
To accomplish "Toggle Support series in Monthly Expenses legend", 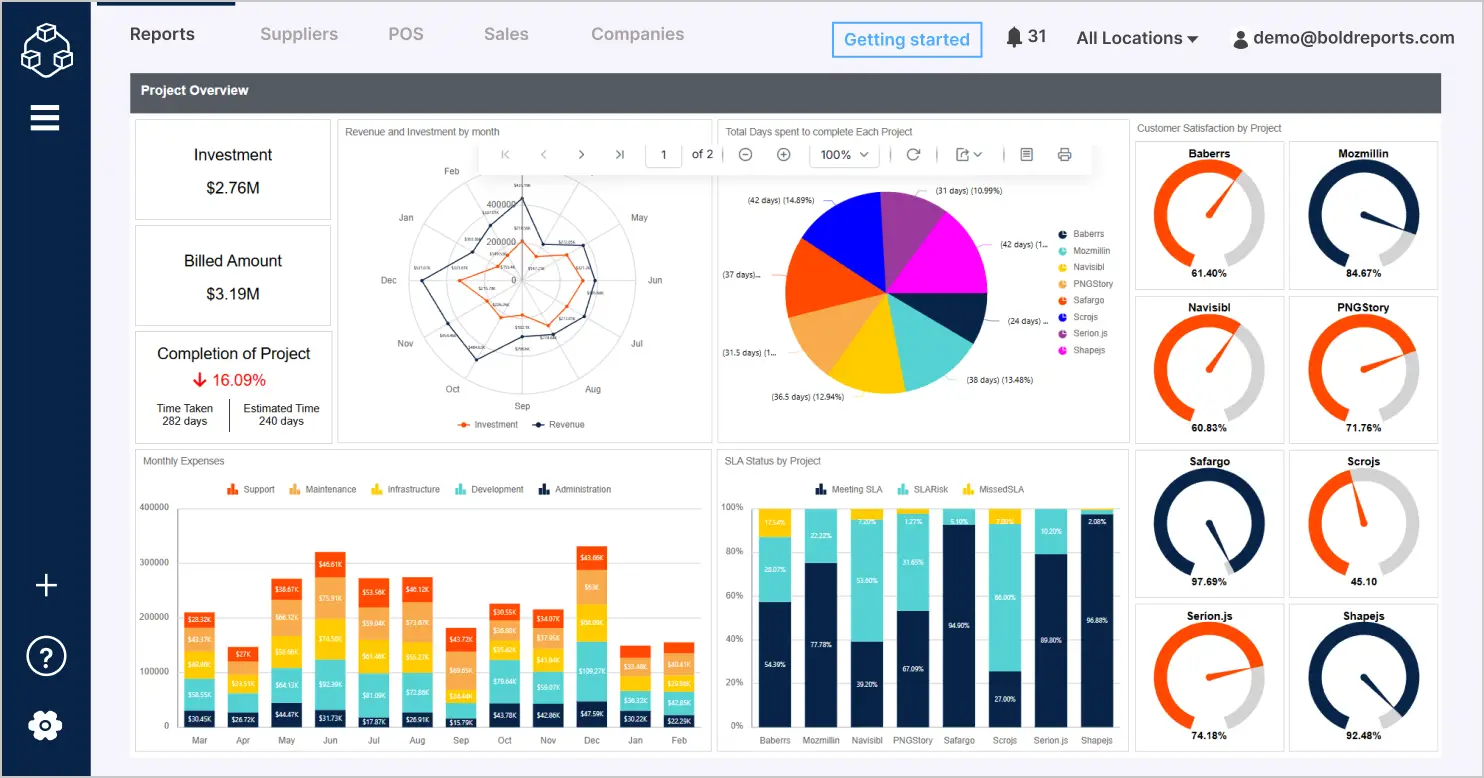I will pos(250,490).
